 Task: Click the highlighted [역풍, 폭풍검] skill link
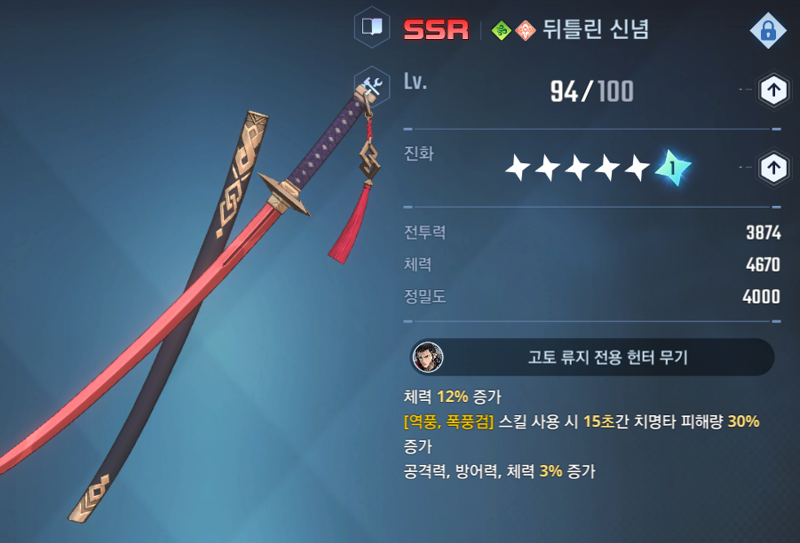click(448, 422)
